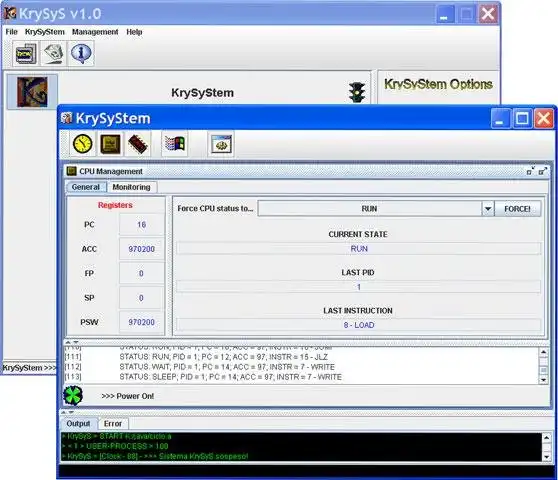Click the >>> Power On! status text
Screen dimensions: 558x480
click(x=128, y=396)
